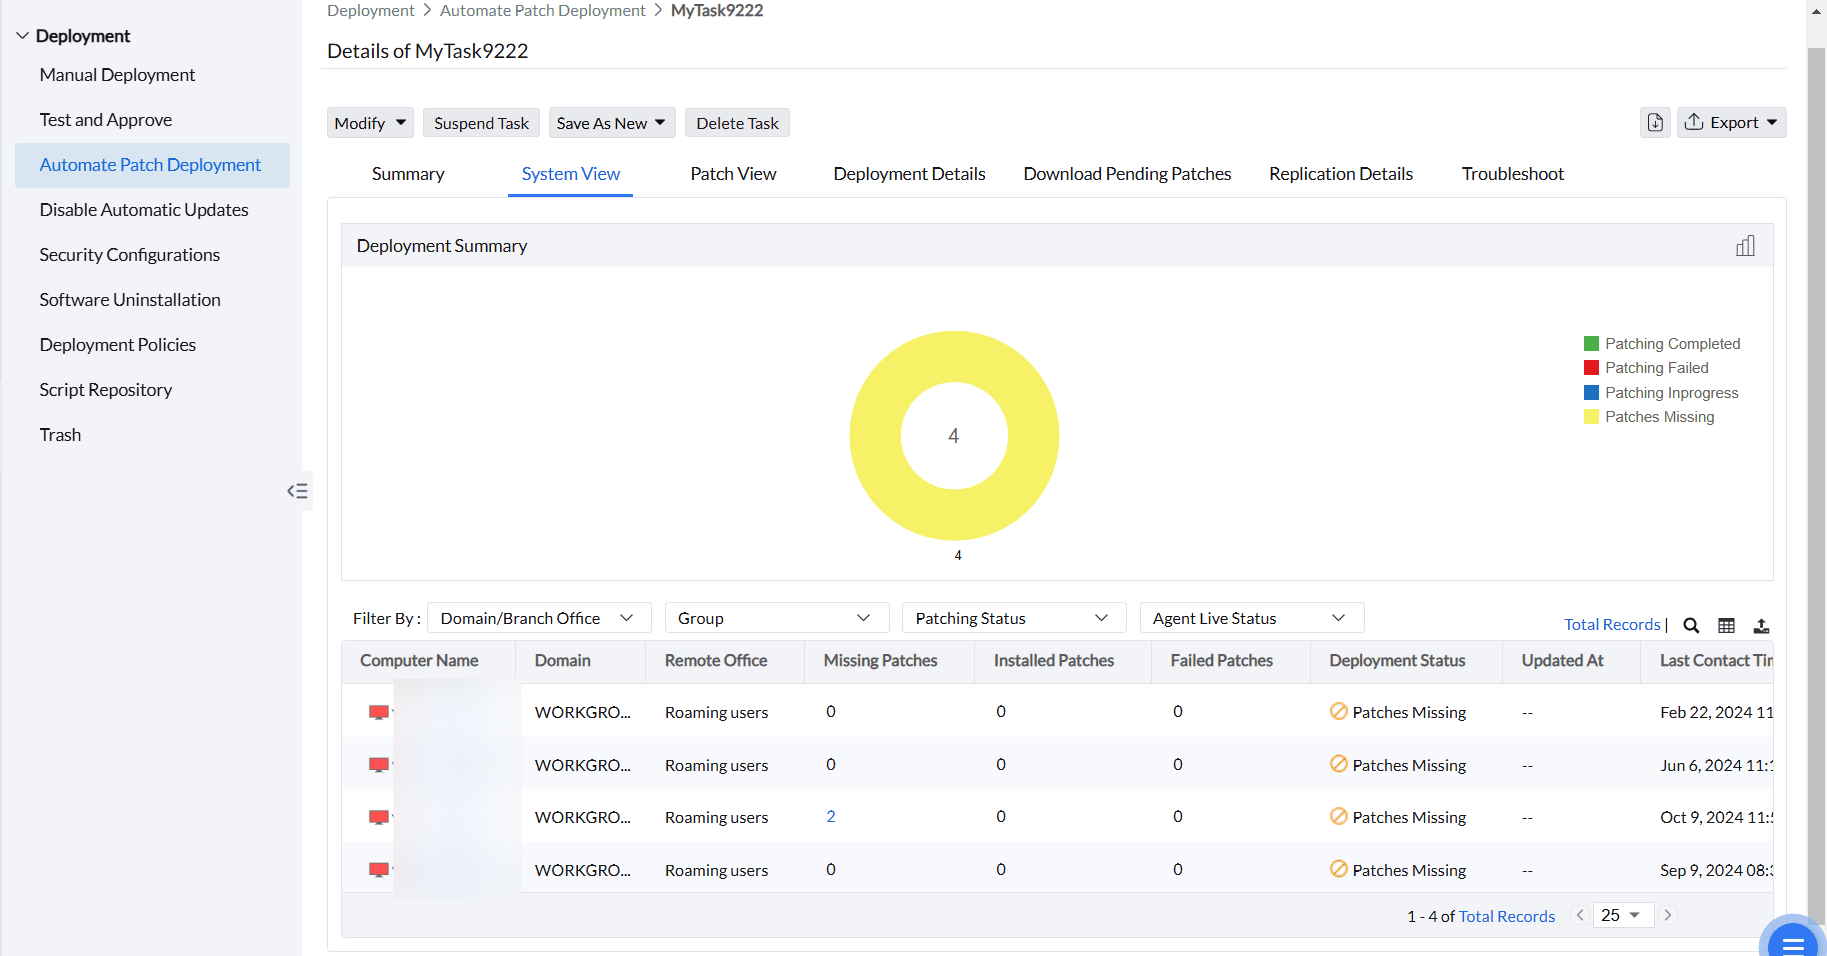Open the Troubleshoot tab
Viewport: 1827px width, 956px height.
1512,174
